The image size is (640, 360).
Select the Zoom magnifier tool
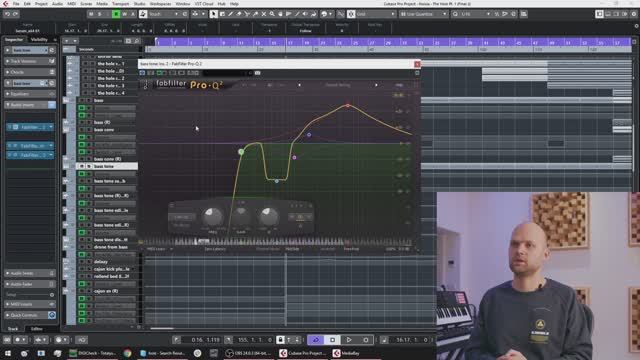tap(272, 14)
